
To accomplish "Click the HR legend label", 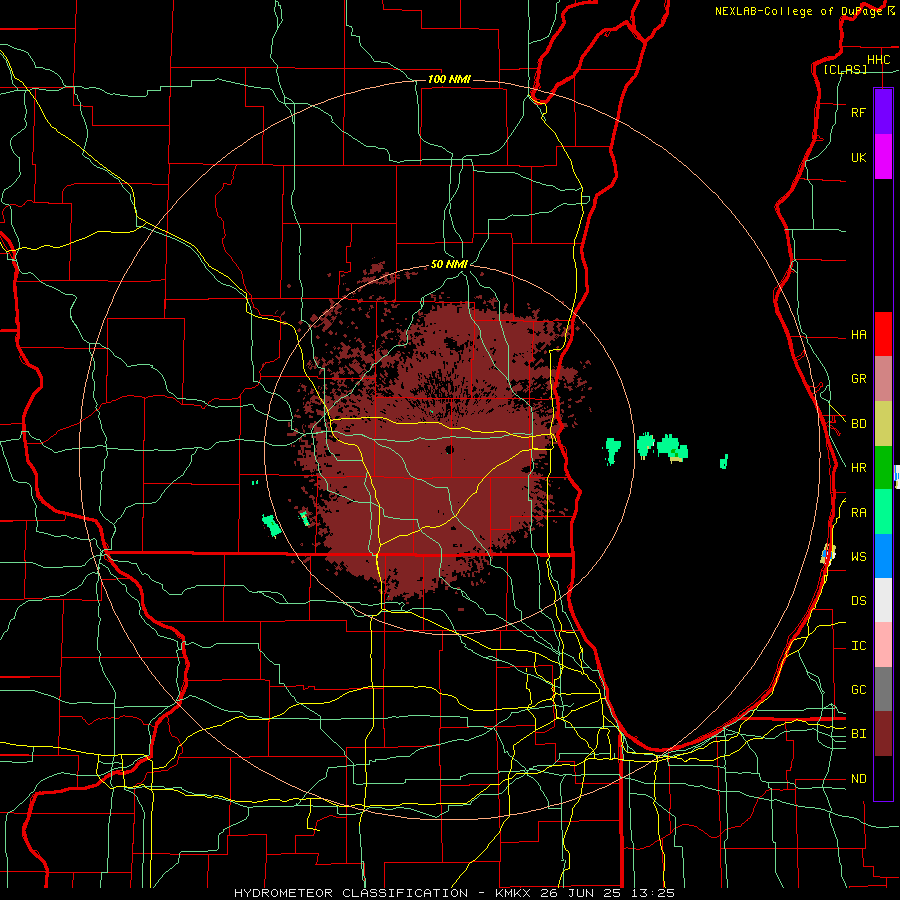I will (858, 468).
